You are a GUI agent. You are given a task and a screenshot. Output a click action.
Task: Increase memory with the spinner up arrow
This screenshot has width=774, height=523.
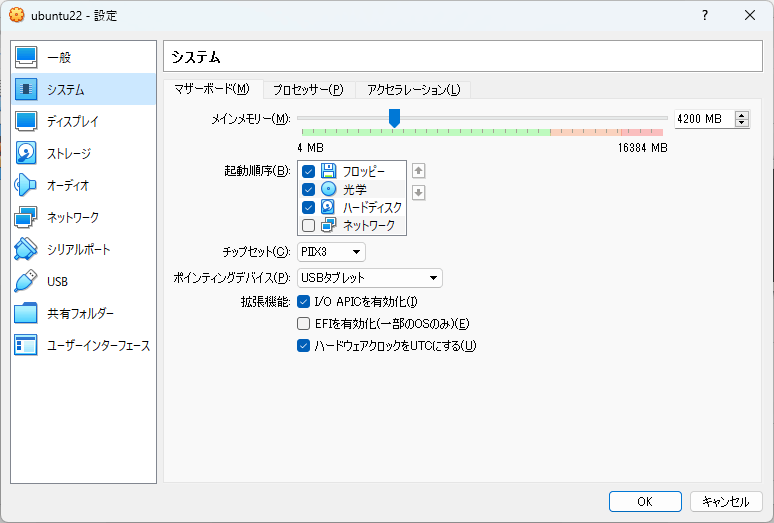741,115
